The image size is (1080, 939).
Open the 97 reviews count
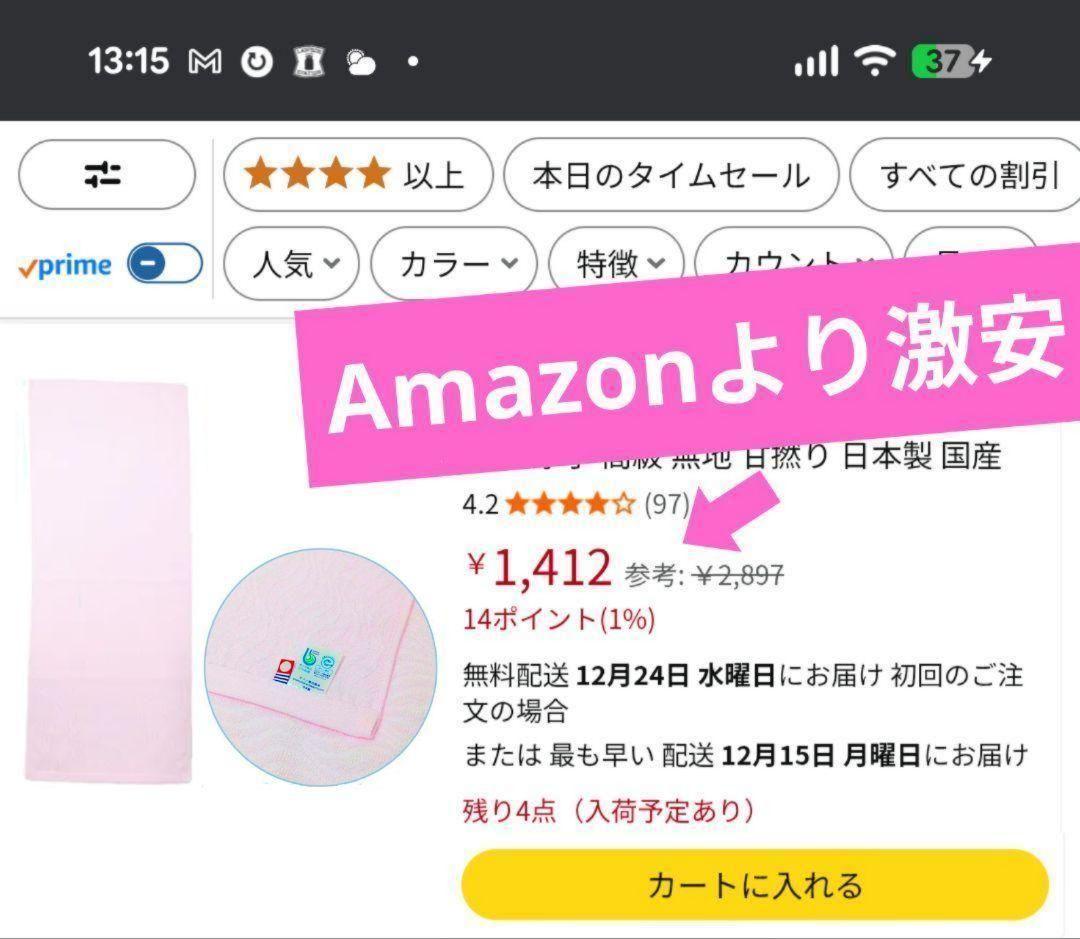[x=666, y=504]
